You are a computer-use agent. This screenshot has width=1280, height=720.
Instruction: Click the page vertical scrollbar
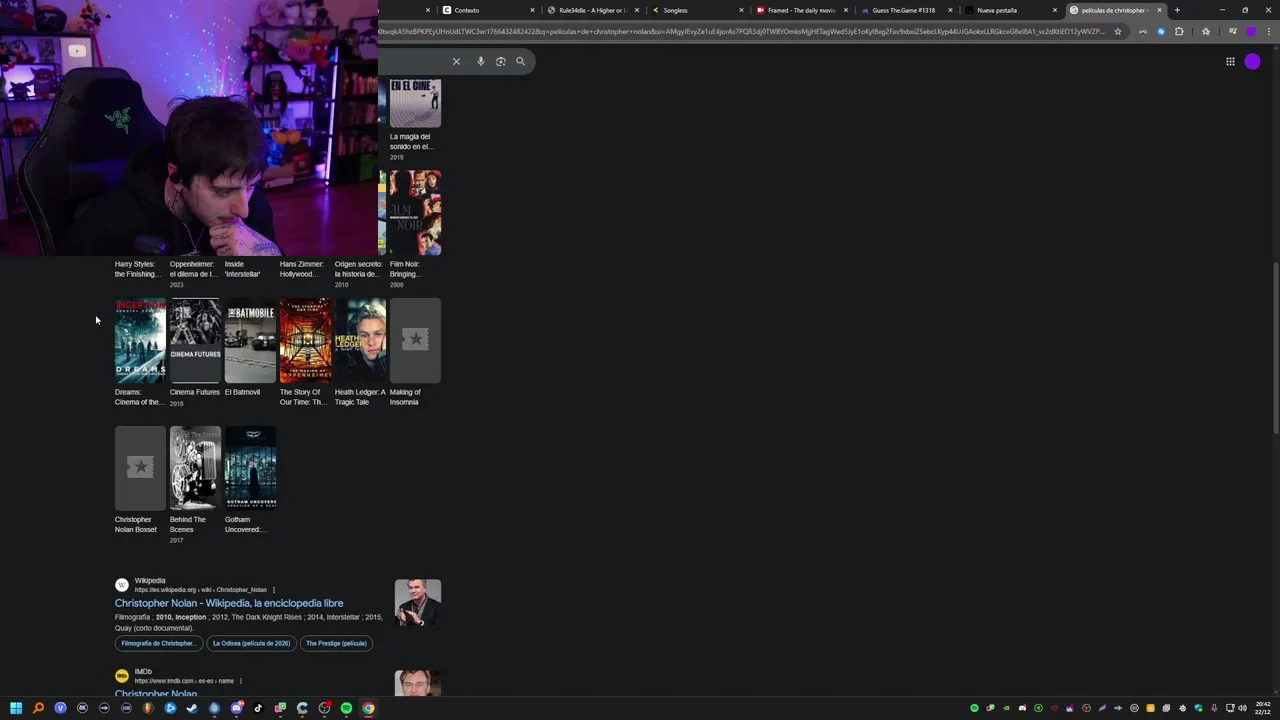(1275, 347)
